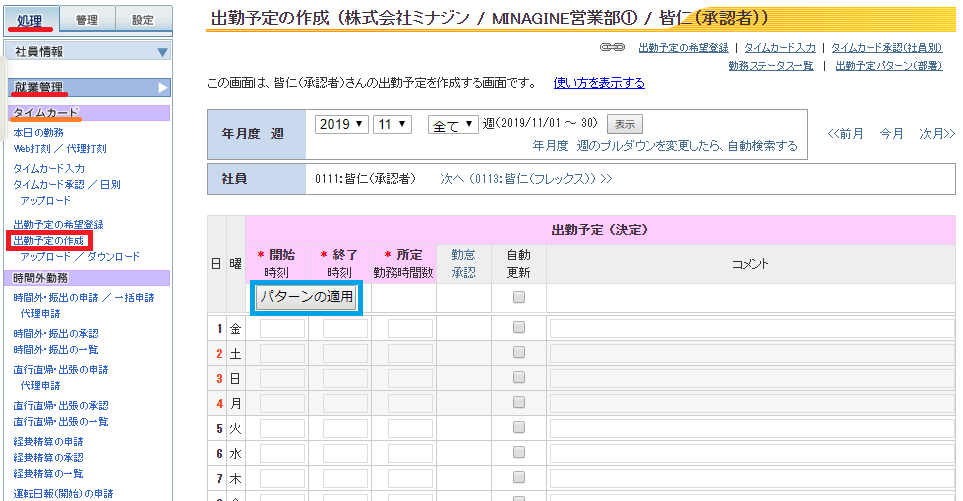Open アップロード under タイムカード承認

45,200
